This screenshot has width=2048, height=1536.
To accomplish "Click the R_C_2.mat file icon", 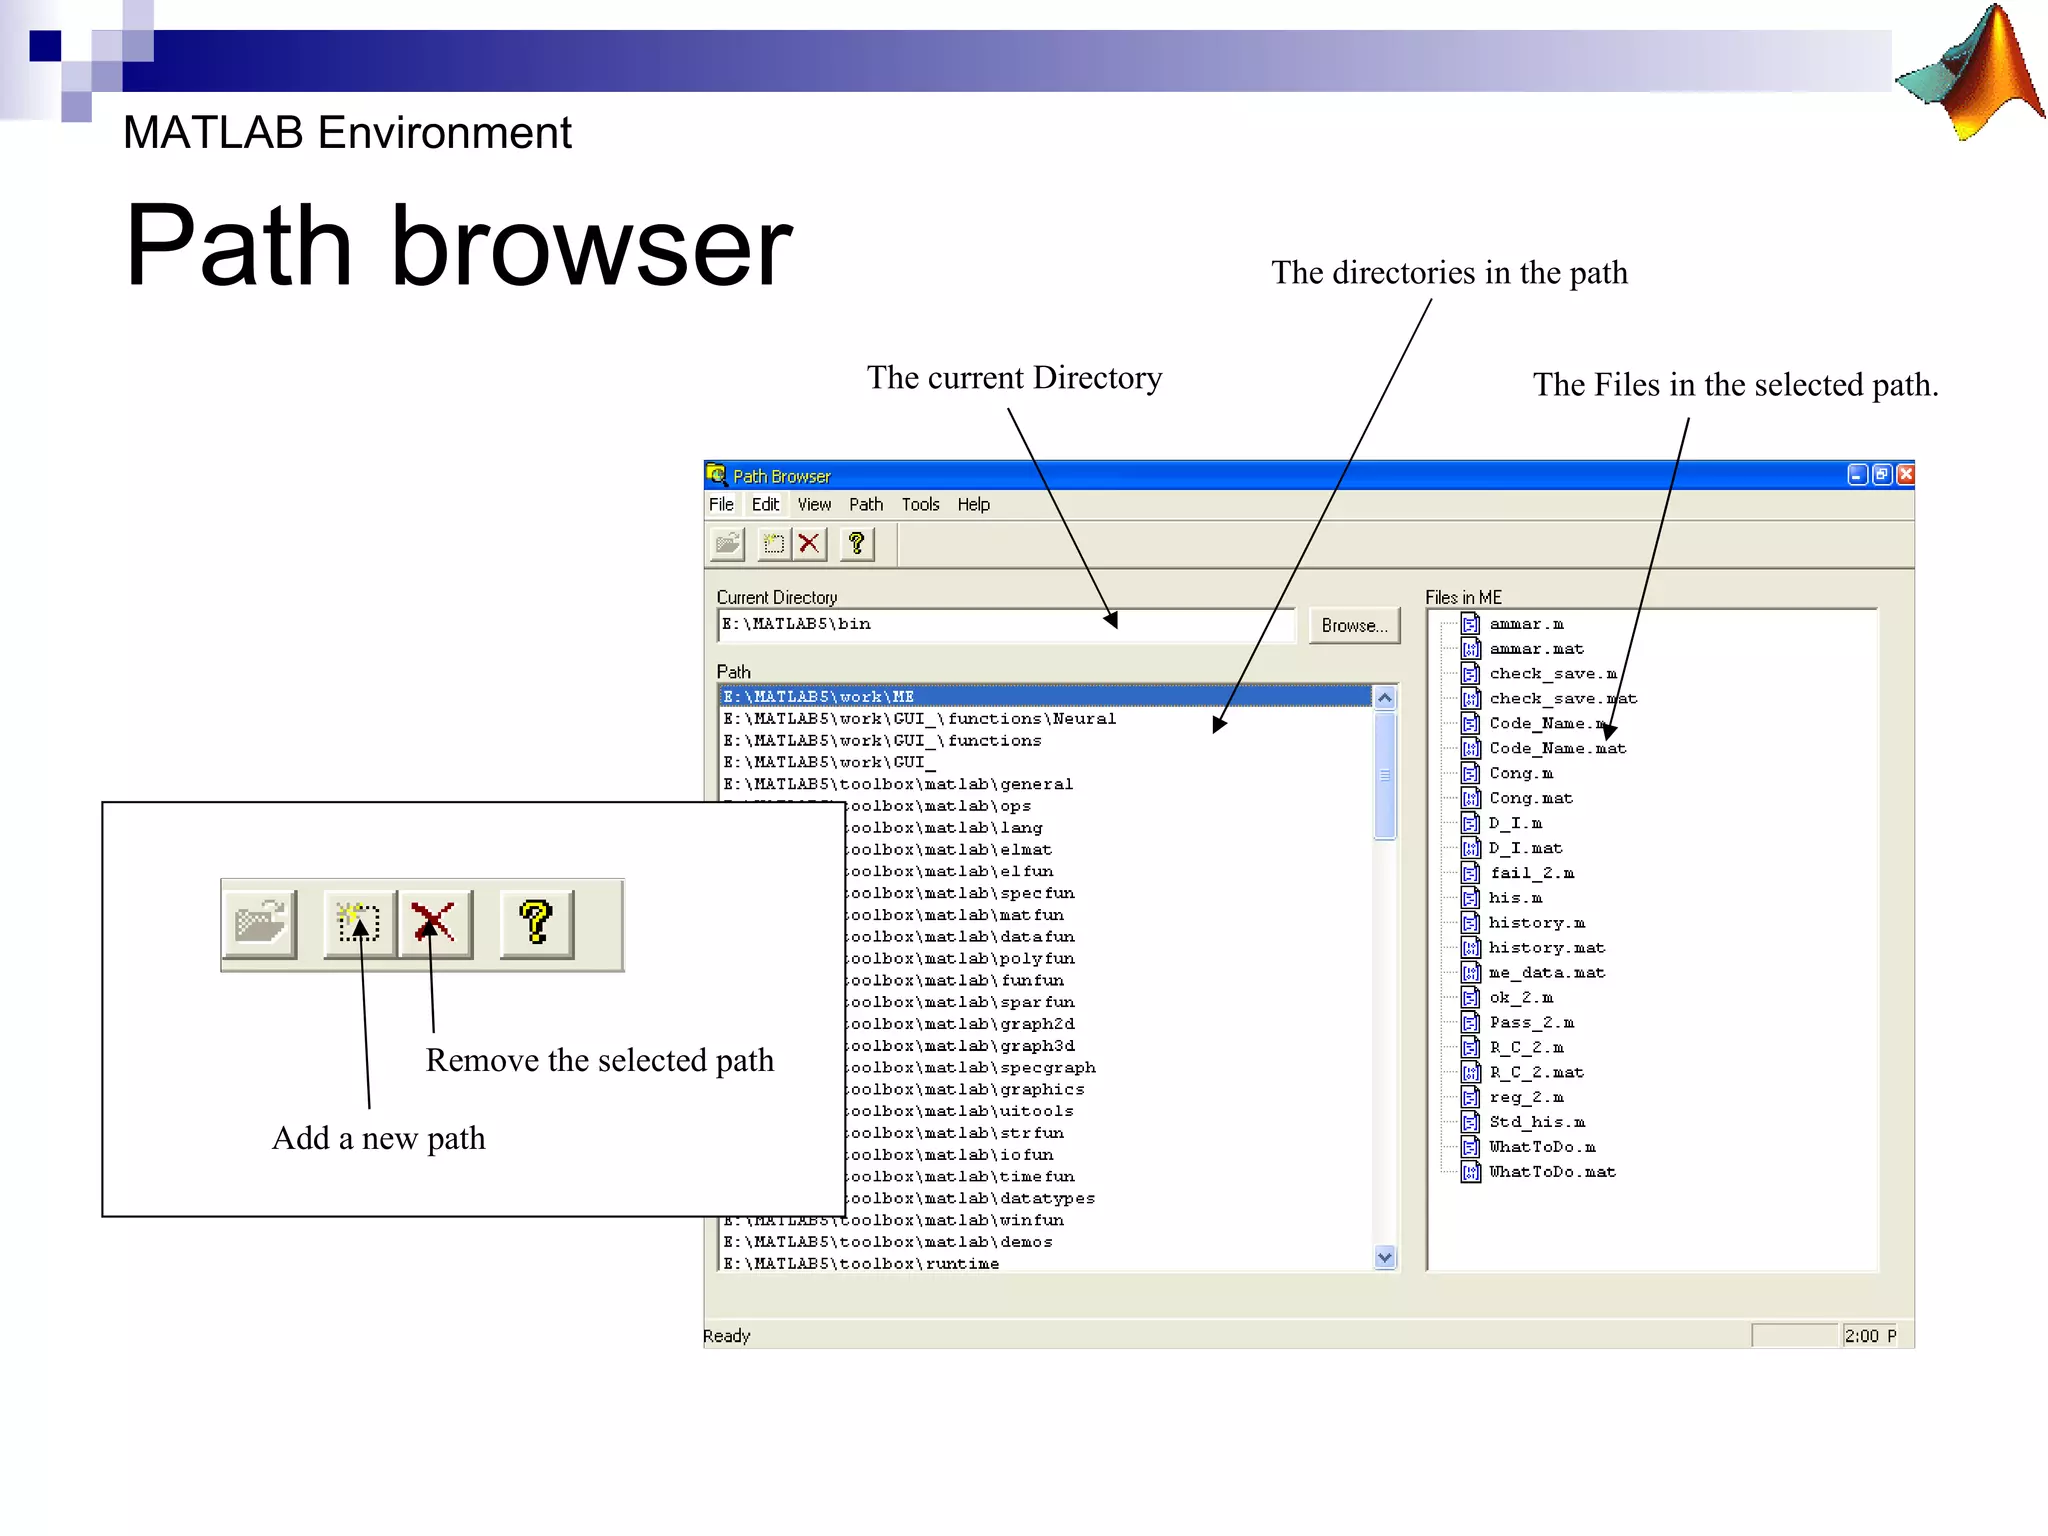I will click(x=1470, y=1073).
